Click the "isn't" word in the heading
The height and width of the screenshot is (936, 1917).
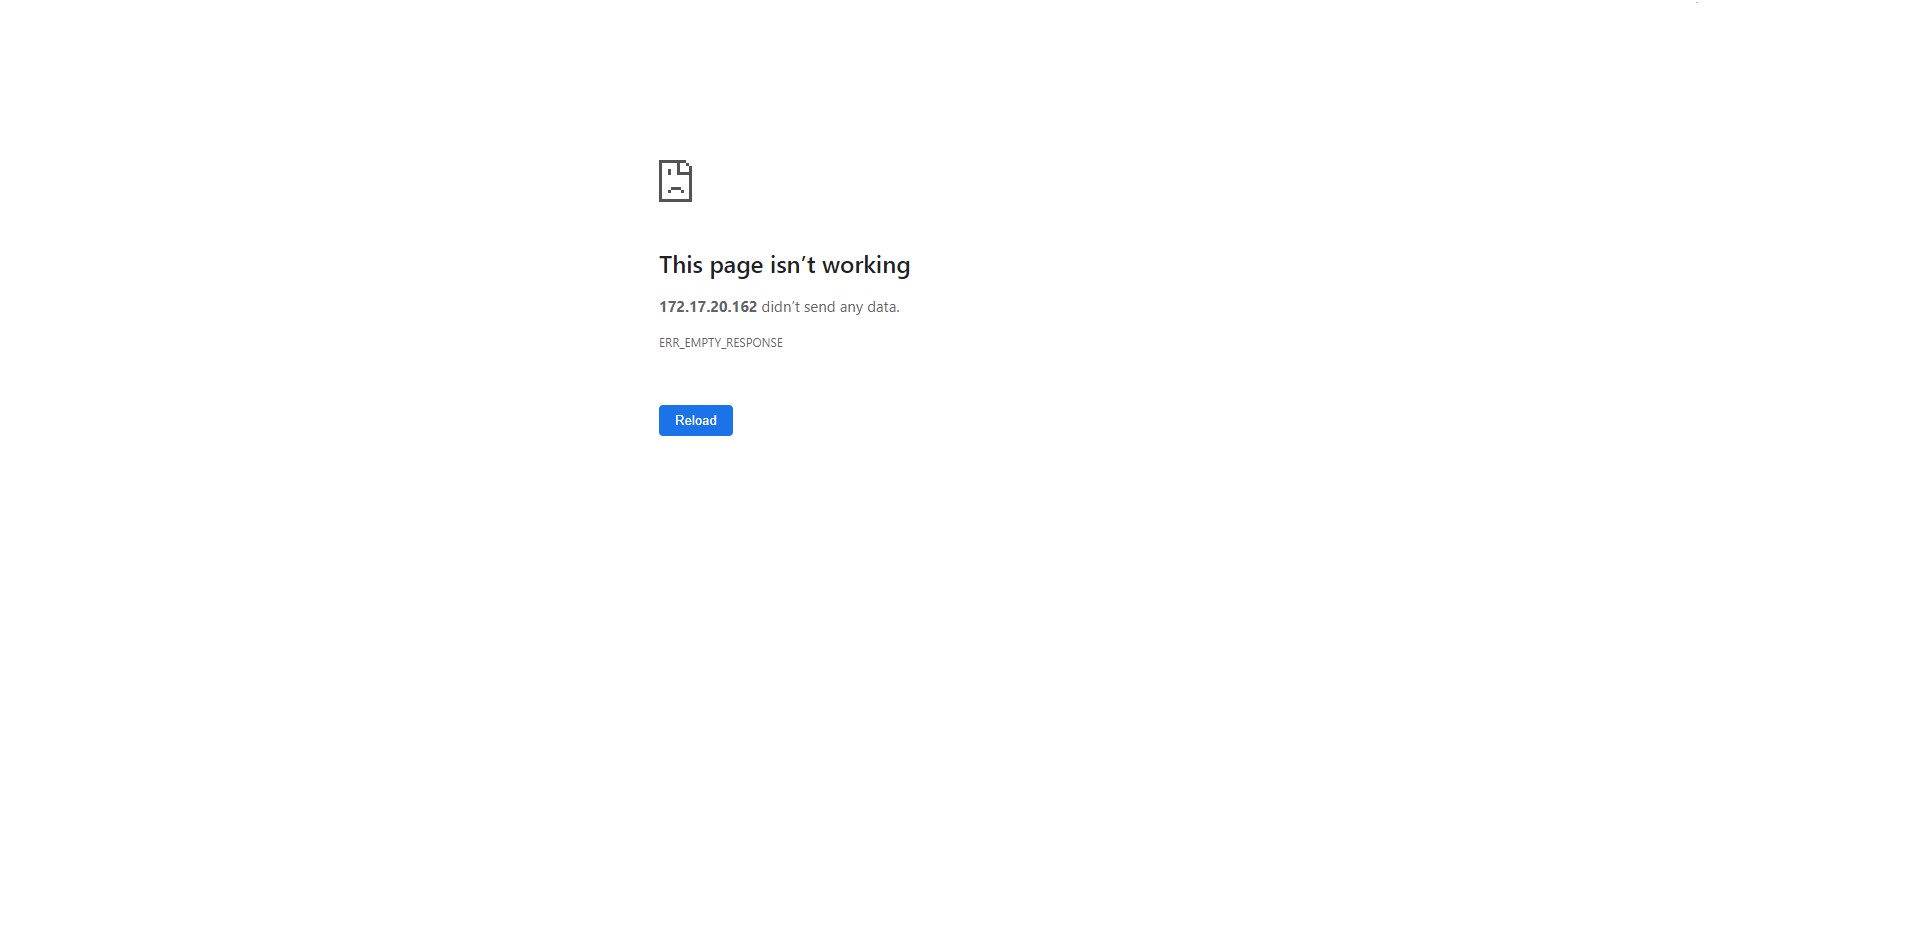pos(793,265)
